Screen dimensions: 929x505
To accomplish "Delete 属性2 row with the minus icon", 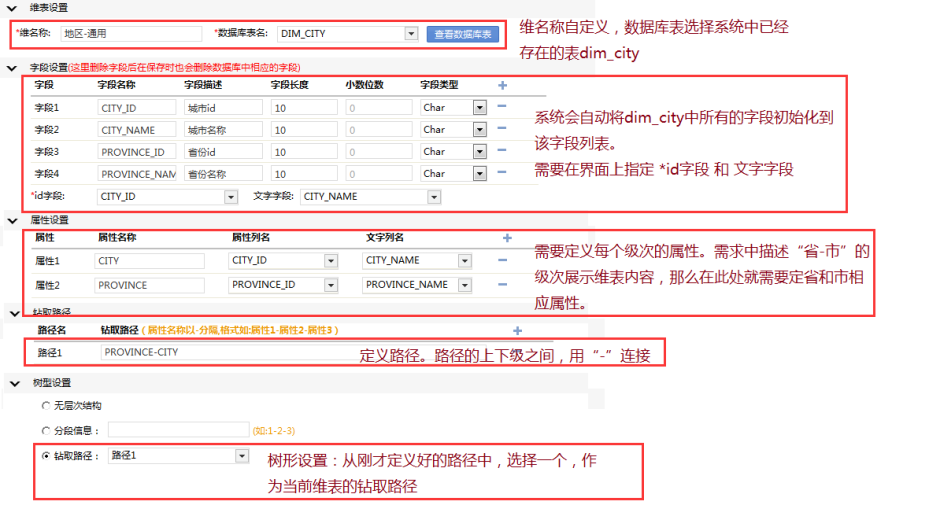I will 506,285.
